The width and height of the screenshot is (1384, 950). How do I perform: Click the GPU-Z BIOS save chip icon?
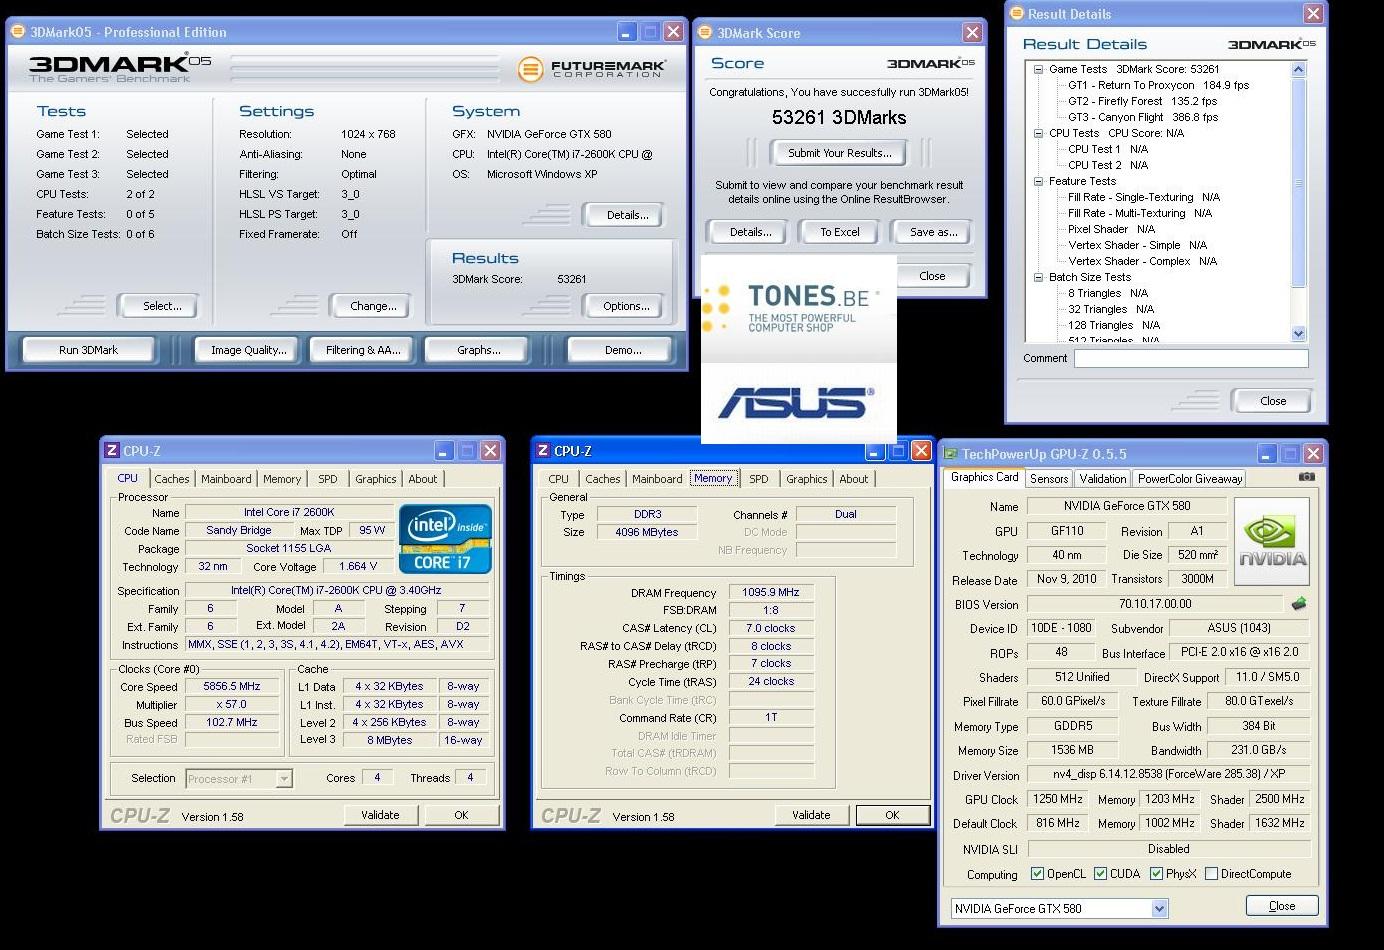pos(1299,604)
